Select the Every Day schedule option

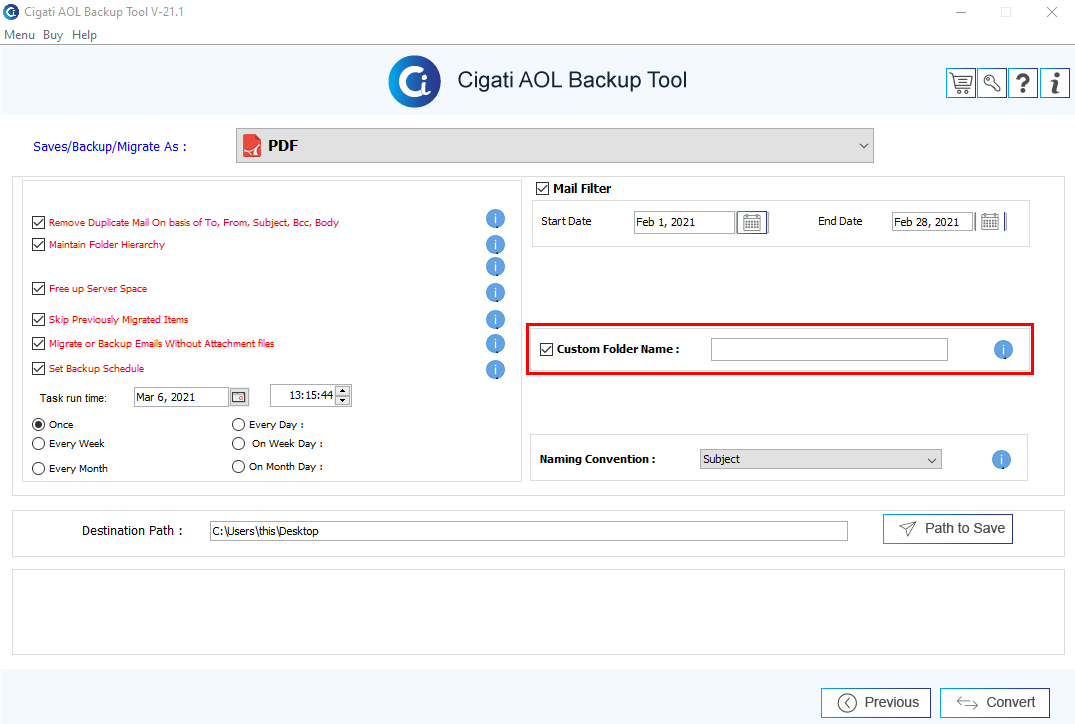pyautogui.click(x=239, y=424)
